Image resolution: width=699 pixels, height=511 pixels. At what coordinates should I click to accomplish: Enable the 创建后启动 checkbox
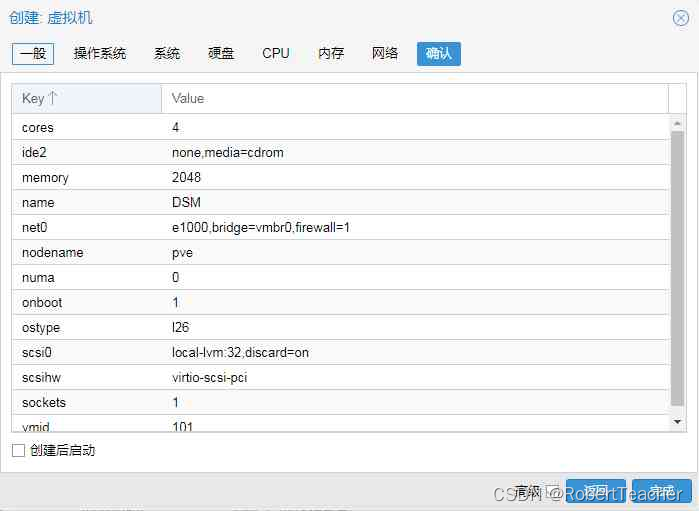tap(18, 450)
